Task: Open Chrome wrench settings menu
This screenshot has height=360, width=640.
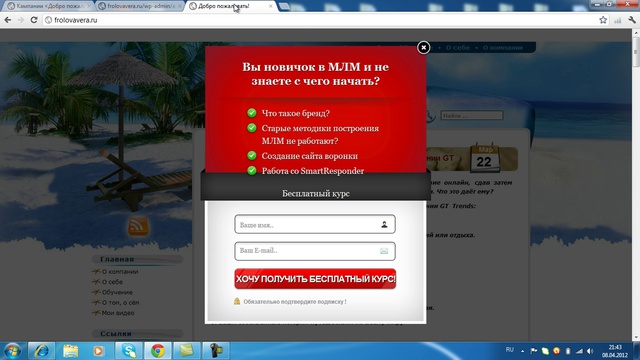Action: click(x=632, y=20)
